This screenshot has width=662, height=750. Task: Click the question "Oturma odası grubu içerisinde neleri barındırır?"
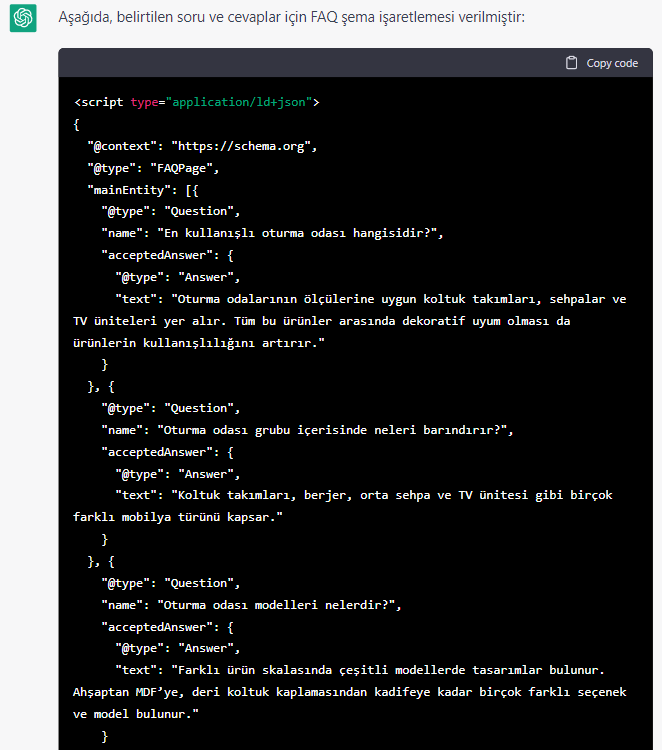332,430
